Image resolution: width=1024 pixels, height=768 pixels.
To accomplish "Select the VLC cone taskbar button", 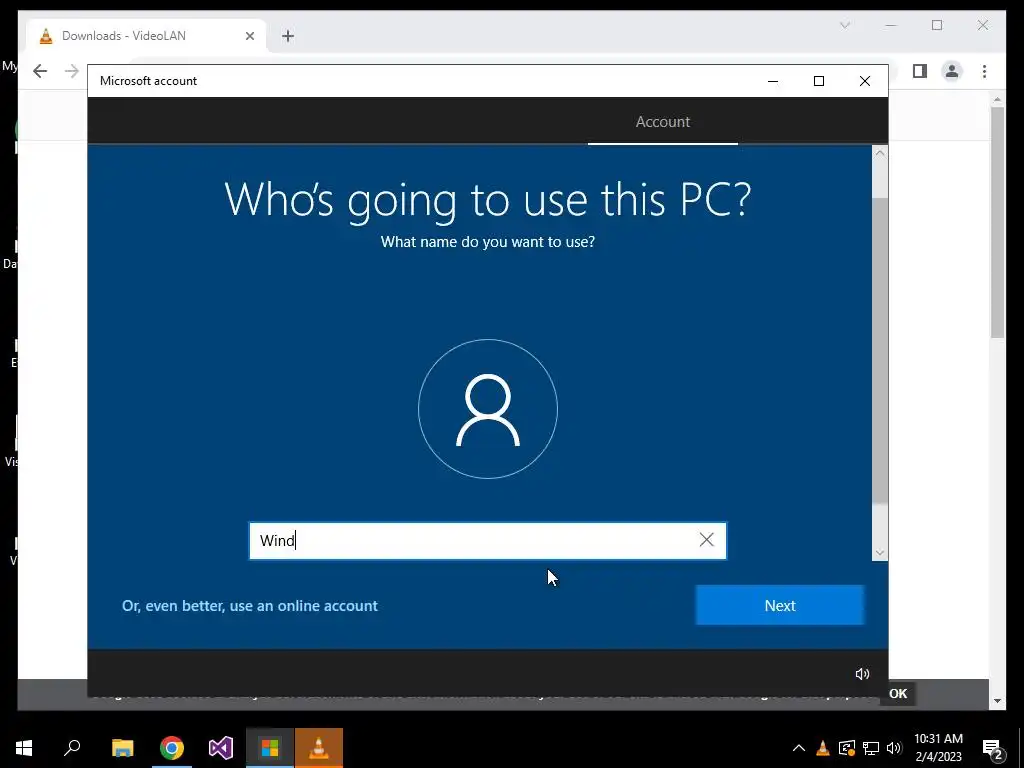I will coord(319,748).
